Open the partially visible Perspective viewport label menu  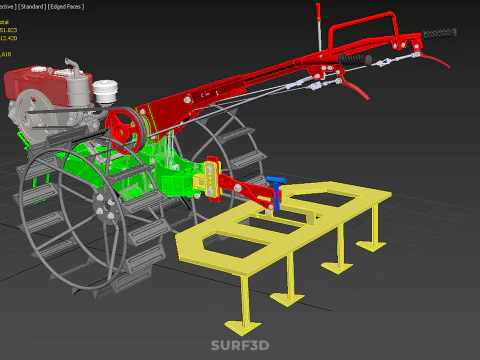point(8,7)
